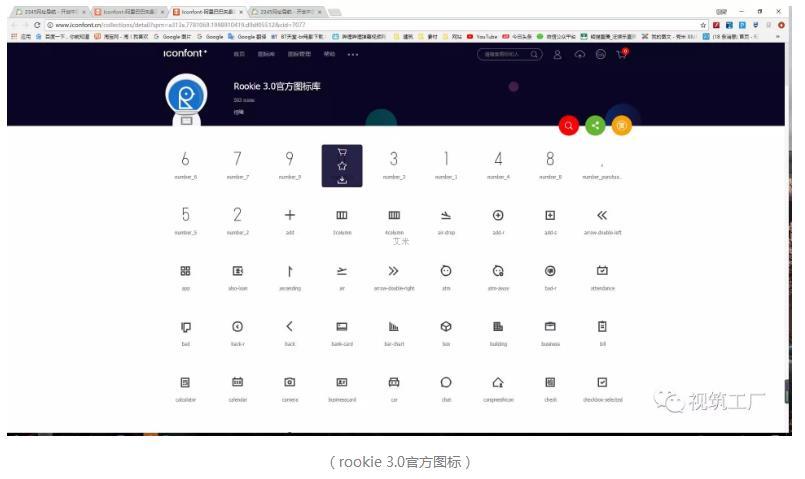This screenshot has height=479, width=805.
Task: Select the atm face icon
Action: 446,271
